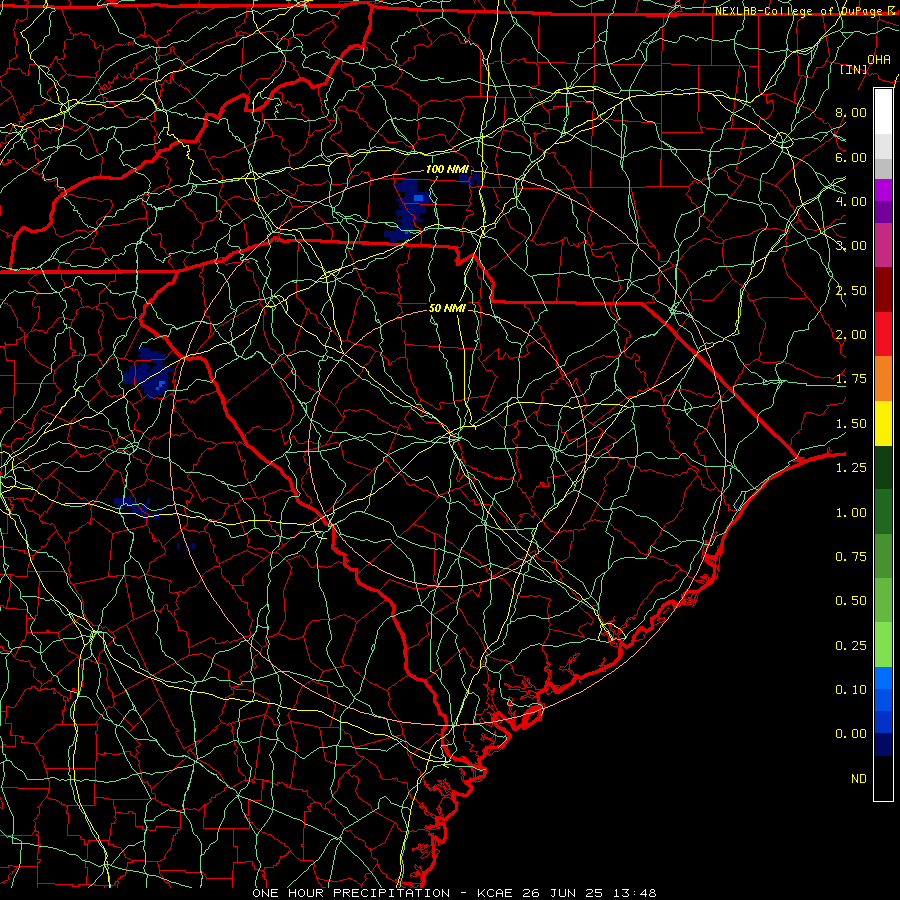Pick the white swatch at legend top

pyautogui.click(x=883, y=112)
